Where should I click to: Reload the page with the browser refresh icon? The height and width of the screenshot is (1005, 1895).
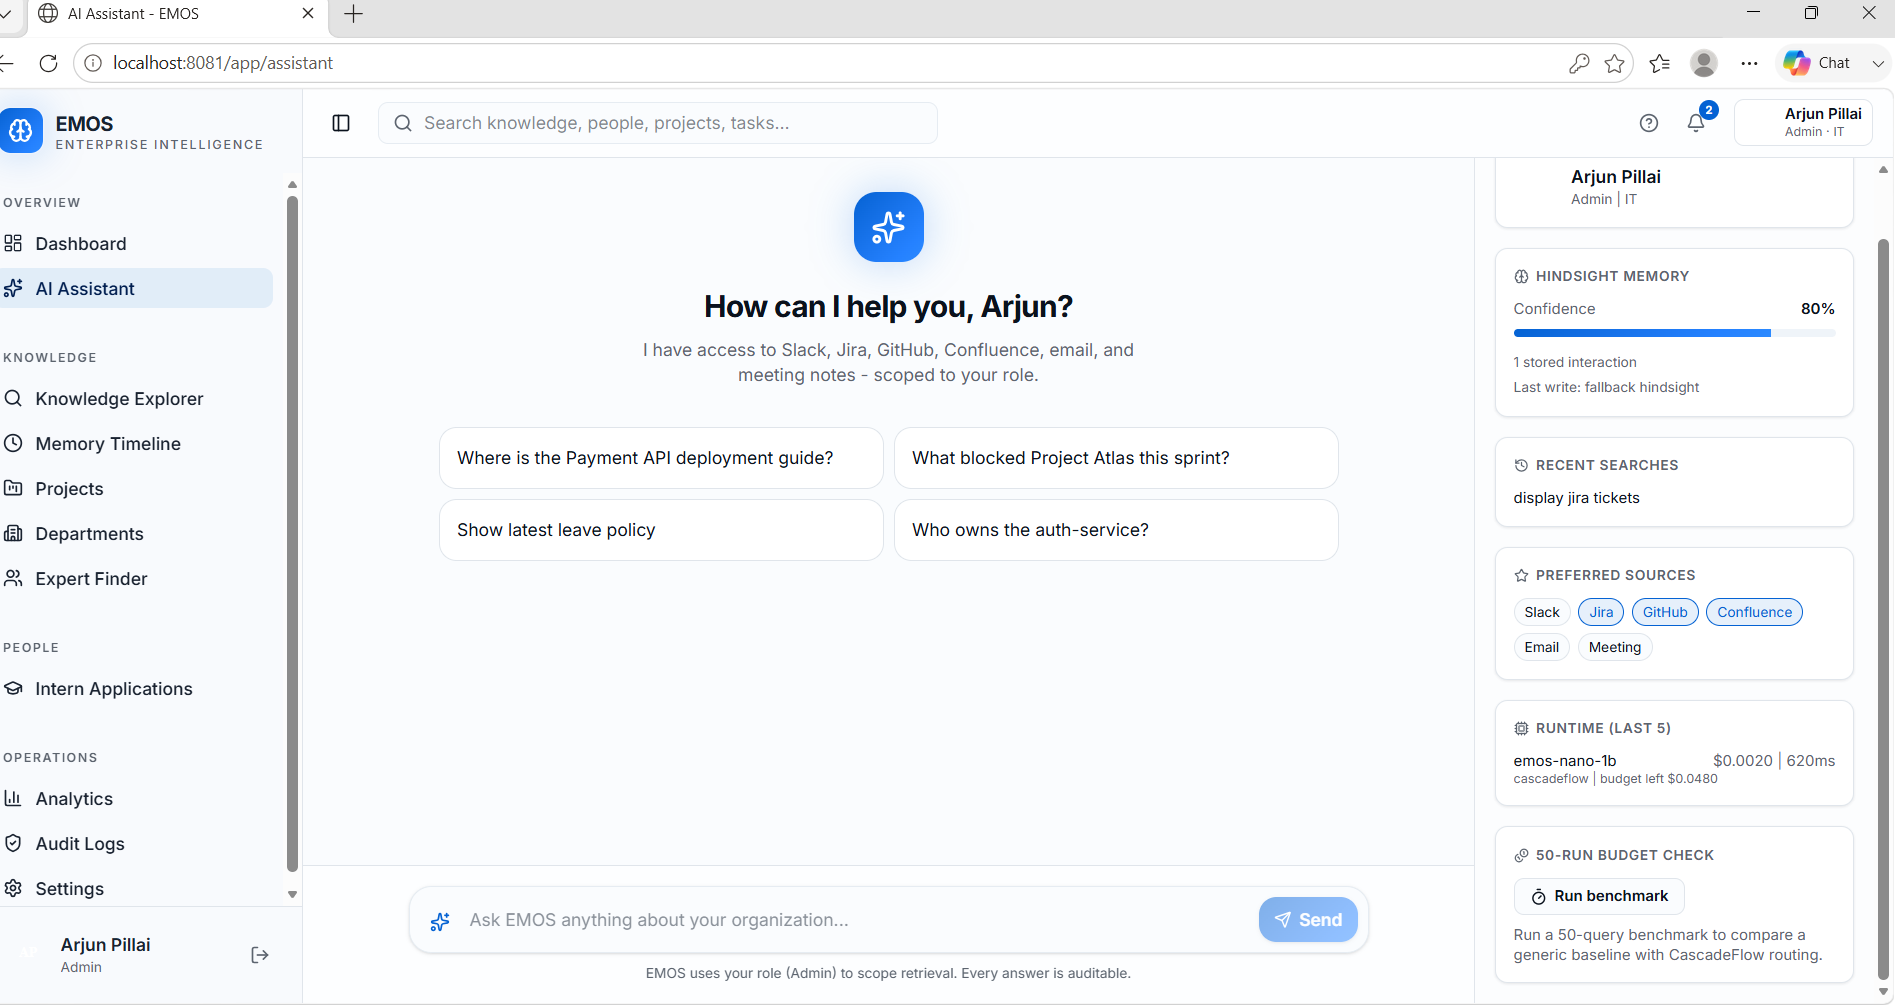48,63
